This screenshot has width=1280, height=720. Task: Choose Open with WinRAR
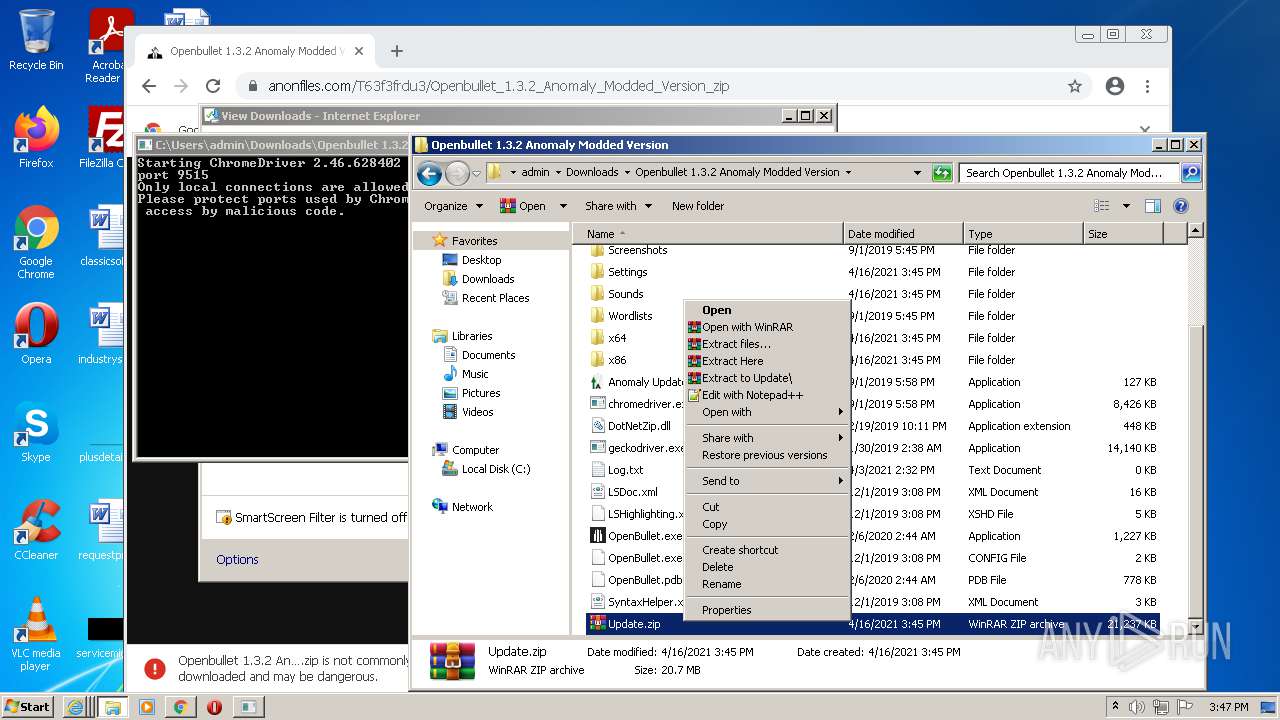747,327
